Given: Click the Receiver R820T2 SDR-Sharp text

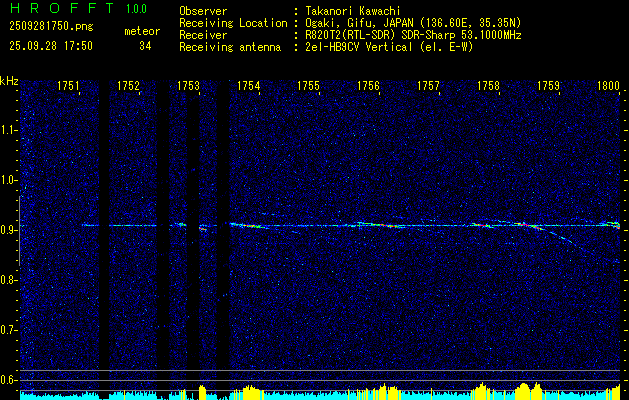Looking at the screenshot, I should point(413,35).
